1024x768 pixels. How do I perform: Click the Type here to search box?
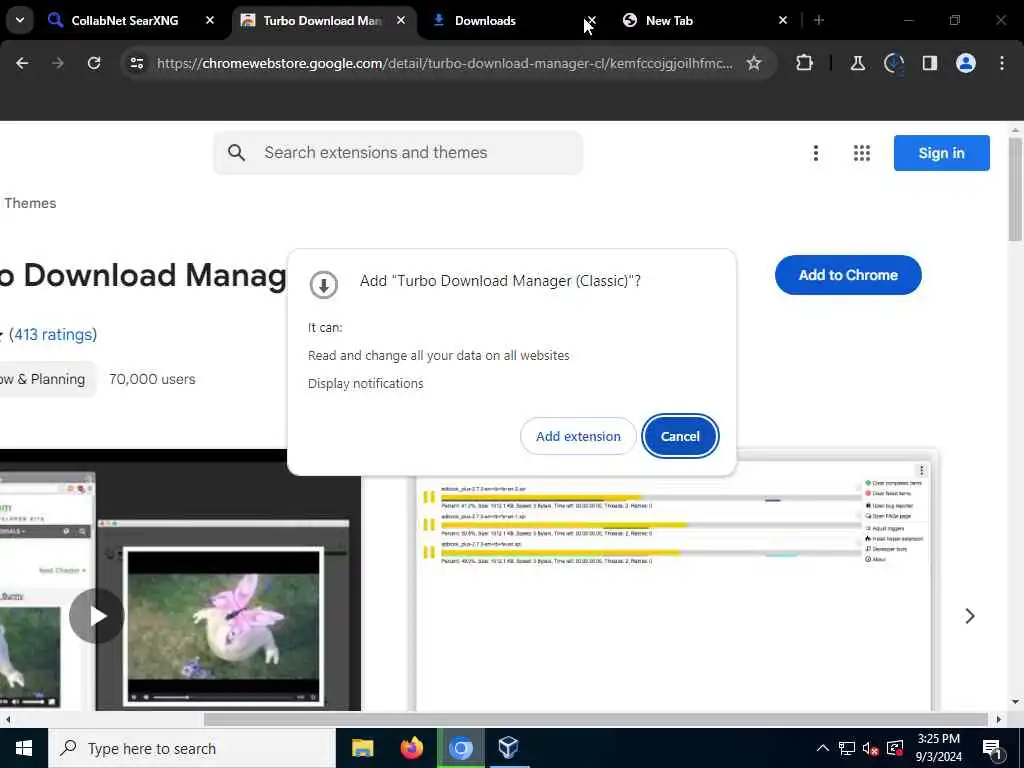(192, 748)
